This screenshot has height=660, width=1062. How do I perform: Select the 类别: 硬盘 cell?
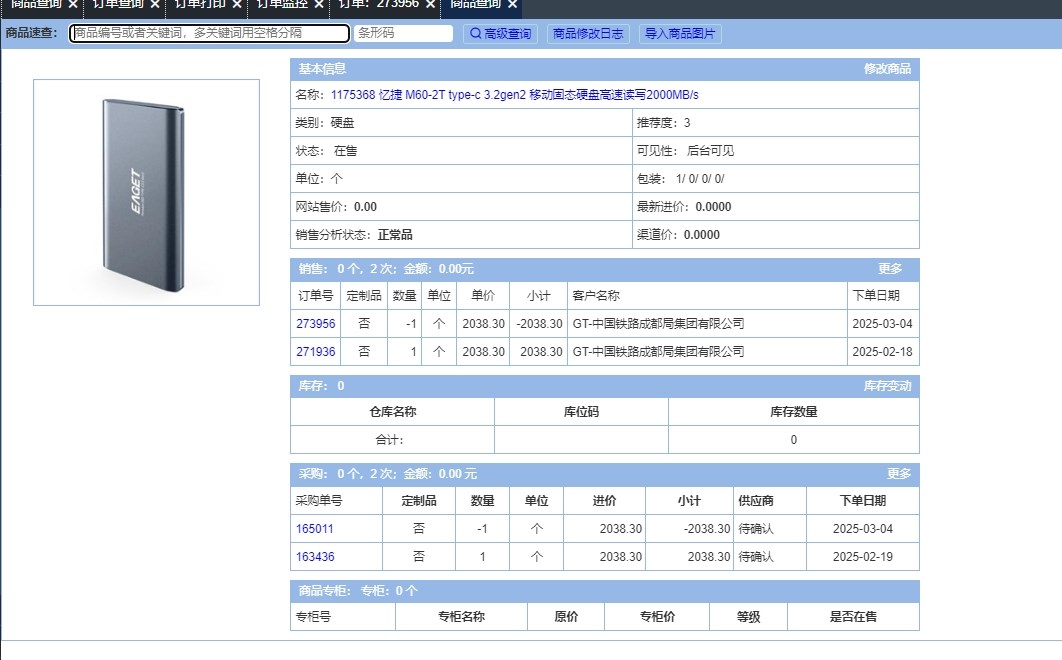point(461,123)
